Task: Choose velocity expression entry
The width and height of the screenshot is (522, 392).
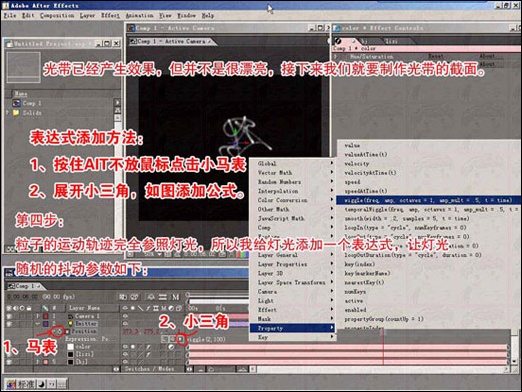Action: [x=357, y=164]
